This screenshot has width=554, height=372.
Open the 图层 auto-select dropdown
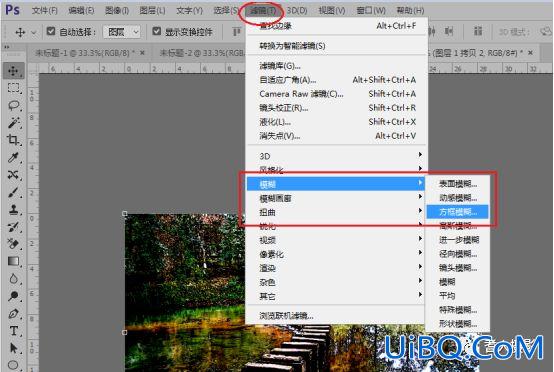(122, 32)
